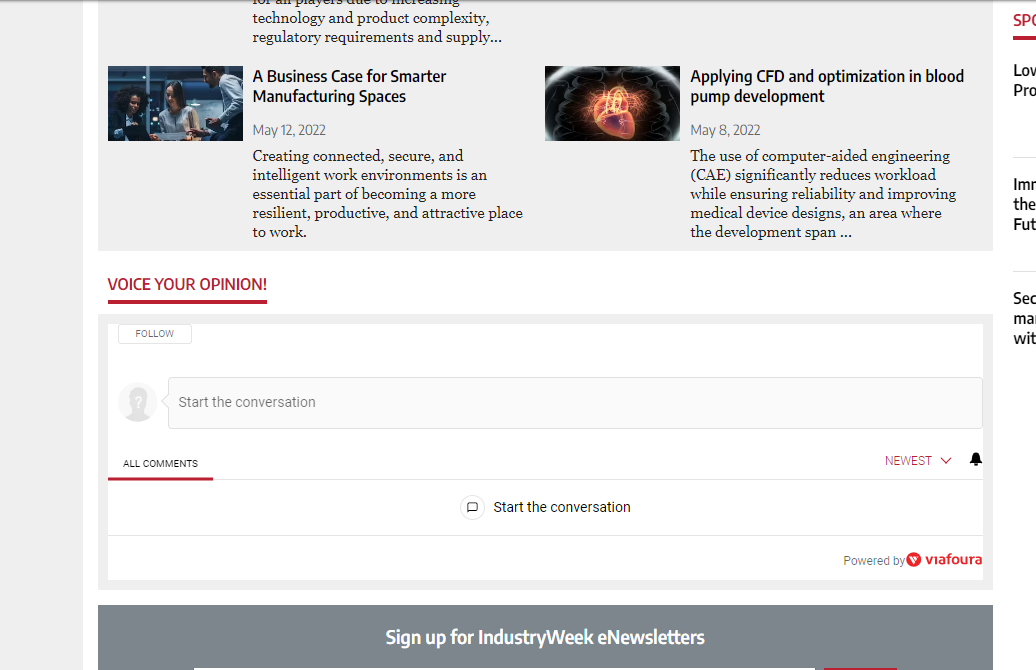1036x670 pixels.
Task: Open 'Applying CFD and optimization in blood pump' article
Action: [x=826, y=86]
